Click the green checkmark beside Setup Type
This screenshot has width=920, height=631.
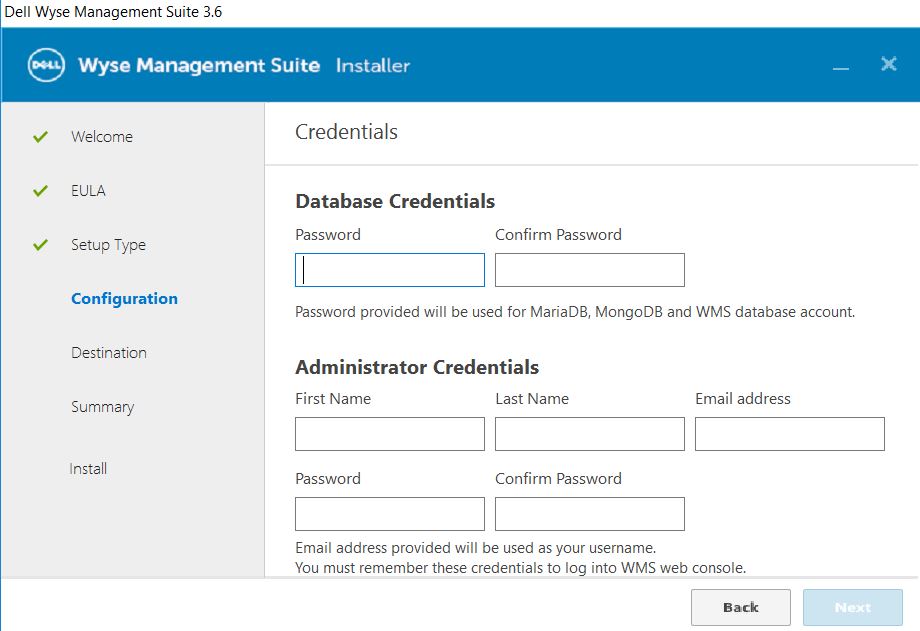pyautogui.click(x=40, y=245)
